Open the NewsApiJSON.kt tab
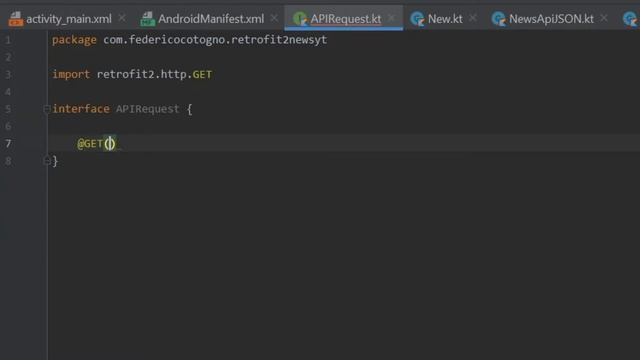640x360 pixels. pos(551,19)
